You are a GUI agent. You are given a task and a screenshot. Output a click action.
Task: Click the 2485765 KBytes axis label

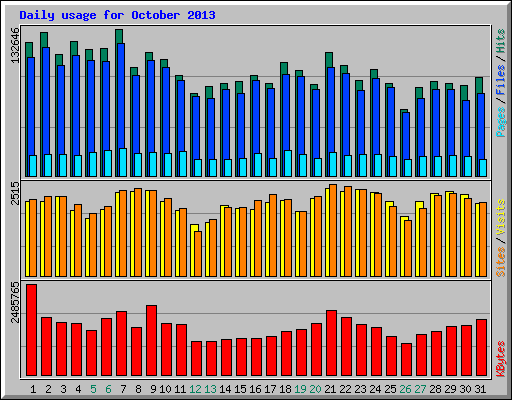pos(15,303)
